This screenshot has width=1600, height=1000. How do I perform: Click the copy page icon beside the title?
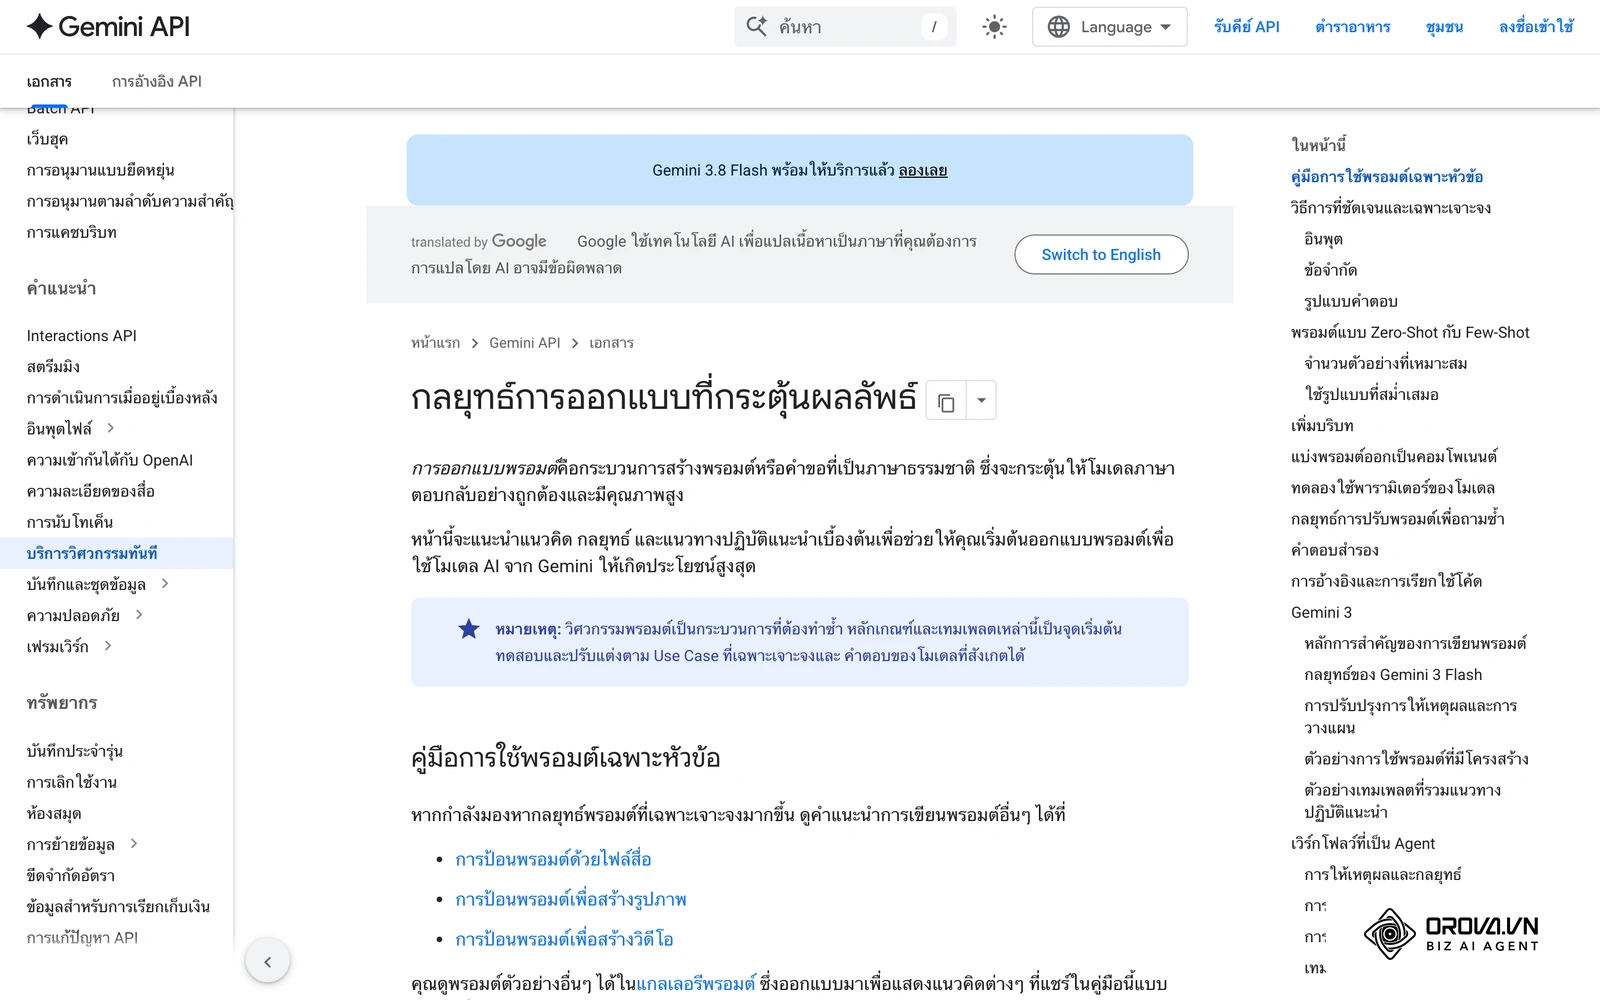(x=946, y=401)
